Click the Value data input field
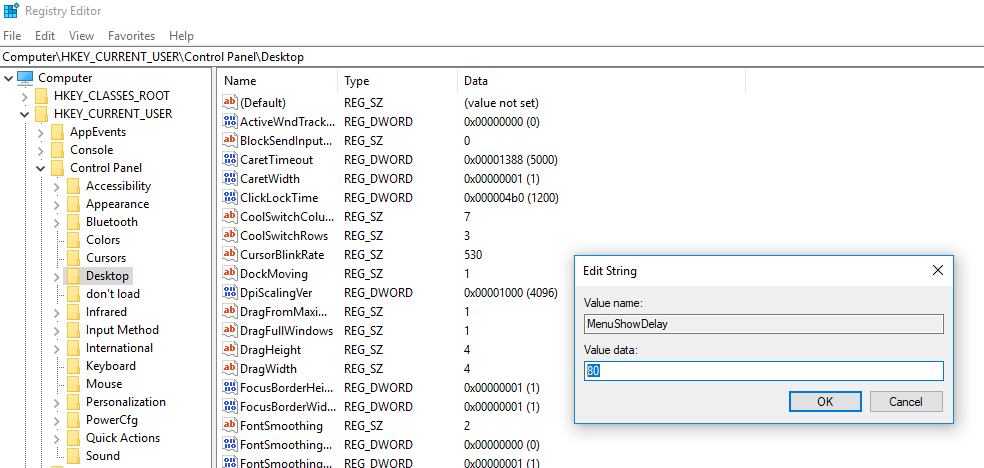The height and width of the screenshot is (468, 984). (764, 371)
